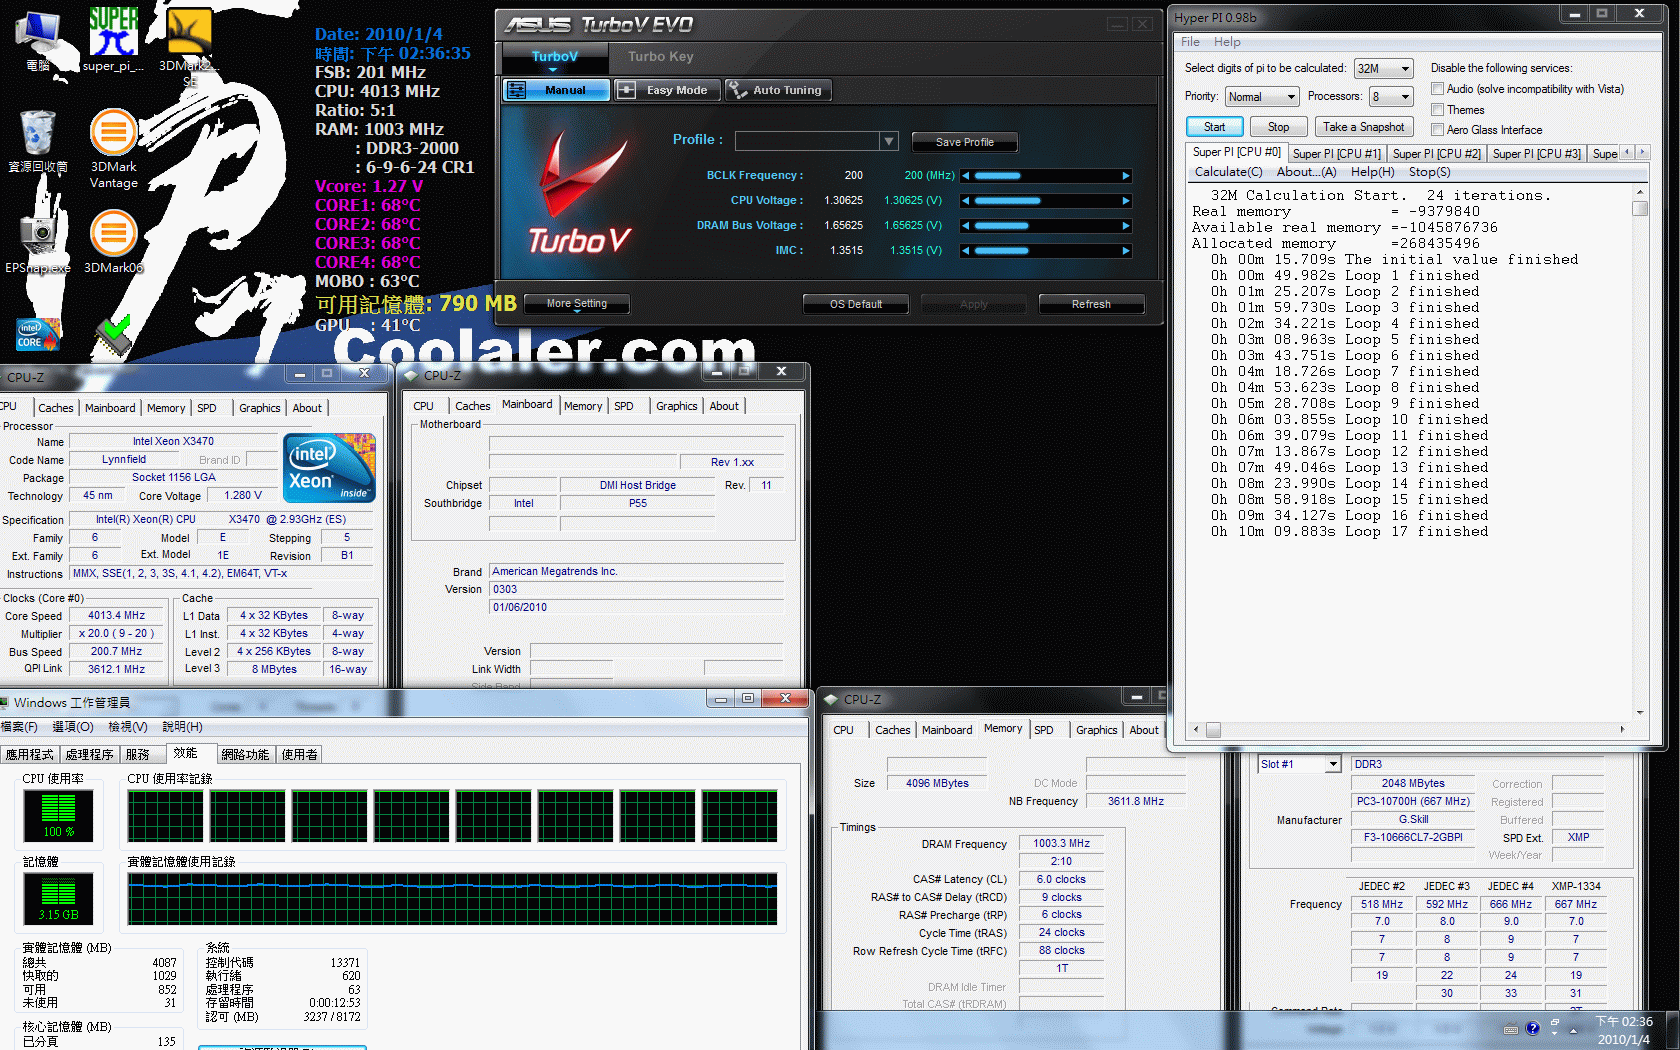Screen dimensions: 1680x1050
Task: Adjust the DRAM Bus Voltage slider
Action: point(1046,226)
